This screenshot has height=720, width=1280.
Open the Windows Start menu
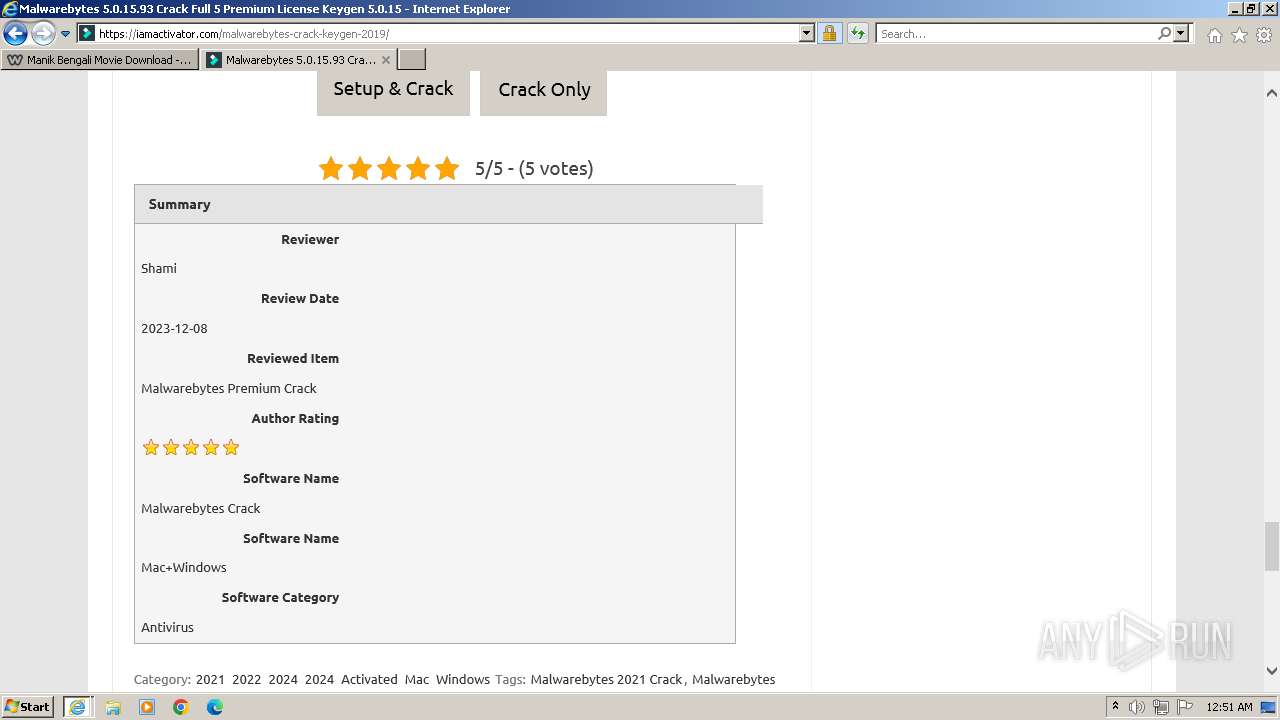point(28,706)
